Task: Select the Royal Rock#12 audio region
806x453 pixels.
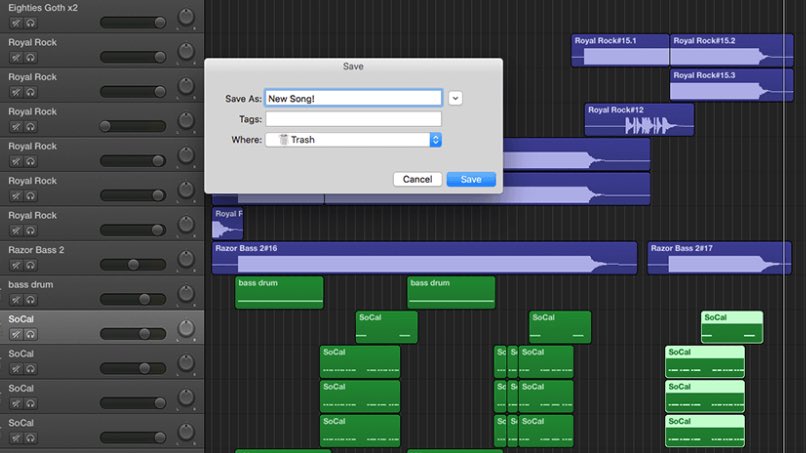Action: (639, 119)
